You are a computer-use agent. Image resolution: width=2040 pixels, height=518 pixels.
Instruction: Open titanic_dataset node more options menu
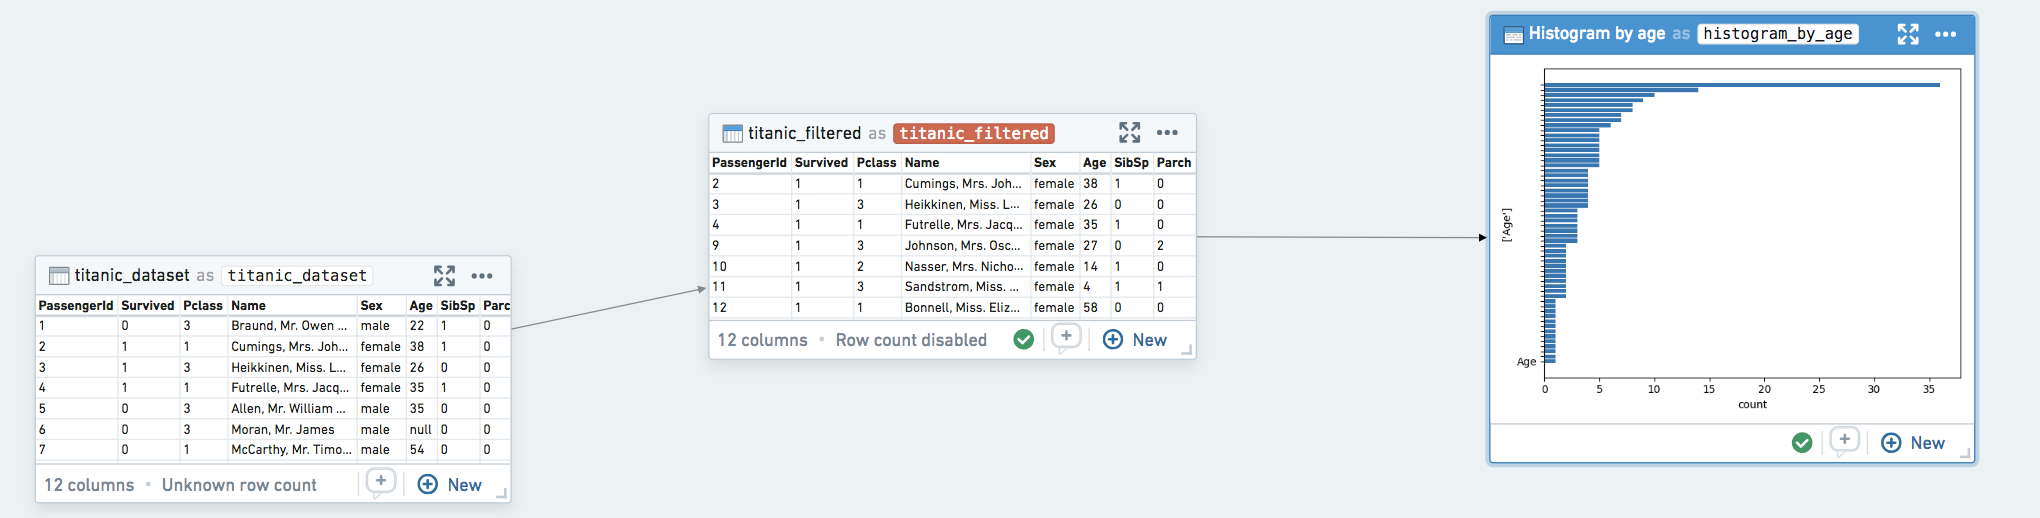[482, 276]
